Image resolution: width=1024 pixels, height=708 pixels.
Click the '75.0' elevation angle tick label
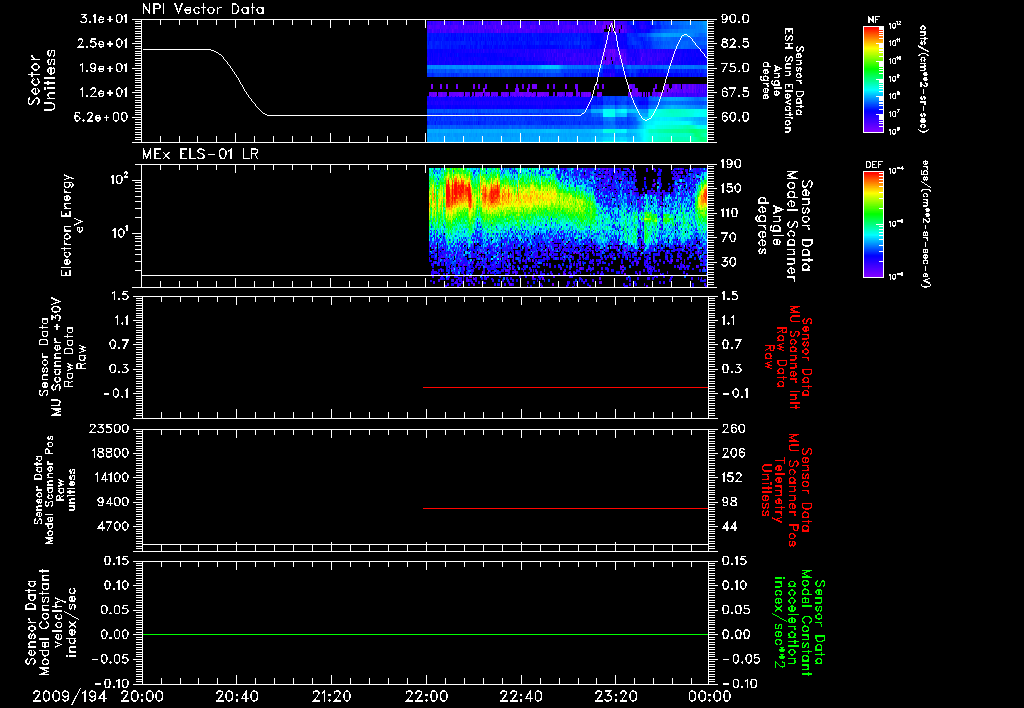pyautogui.click(x=735, y=68)
